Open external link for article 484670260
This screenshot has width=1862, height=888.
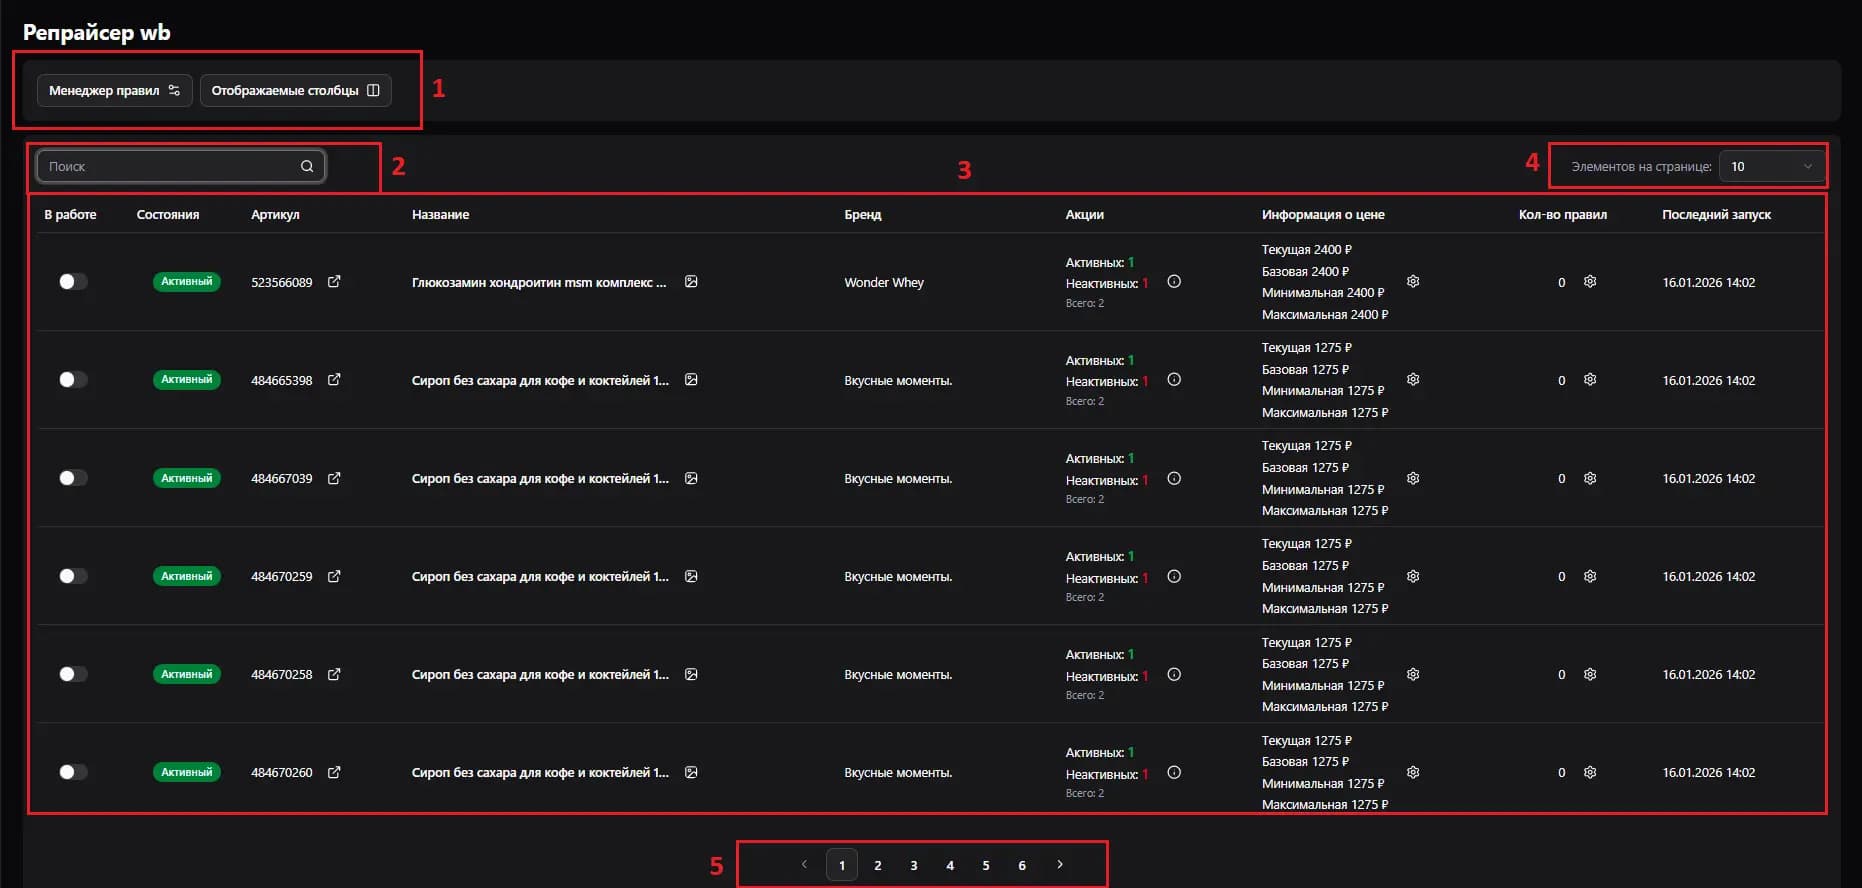tap(334, 772)
